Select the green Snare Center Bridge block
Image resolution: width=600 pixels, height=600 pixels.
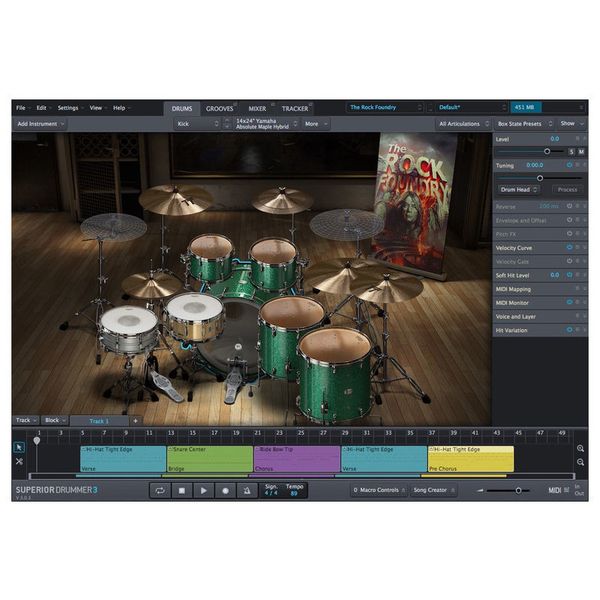[210, 459]
